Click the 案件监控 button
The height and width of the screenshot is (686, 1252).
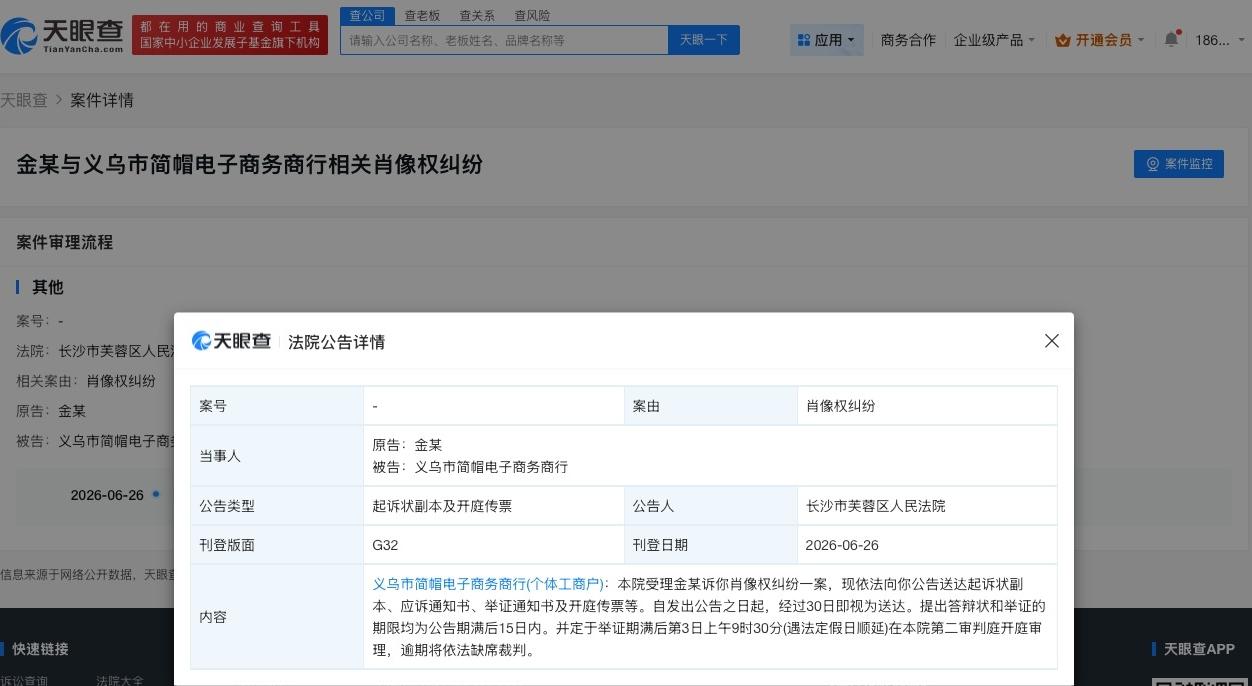1178,164
